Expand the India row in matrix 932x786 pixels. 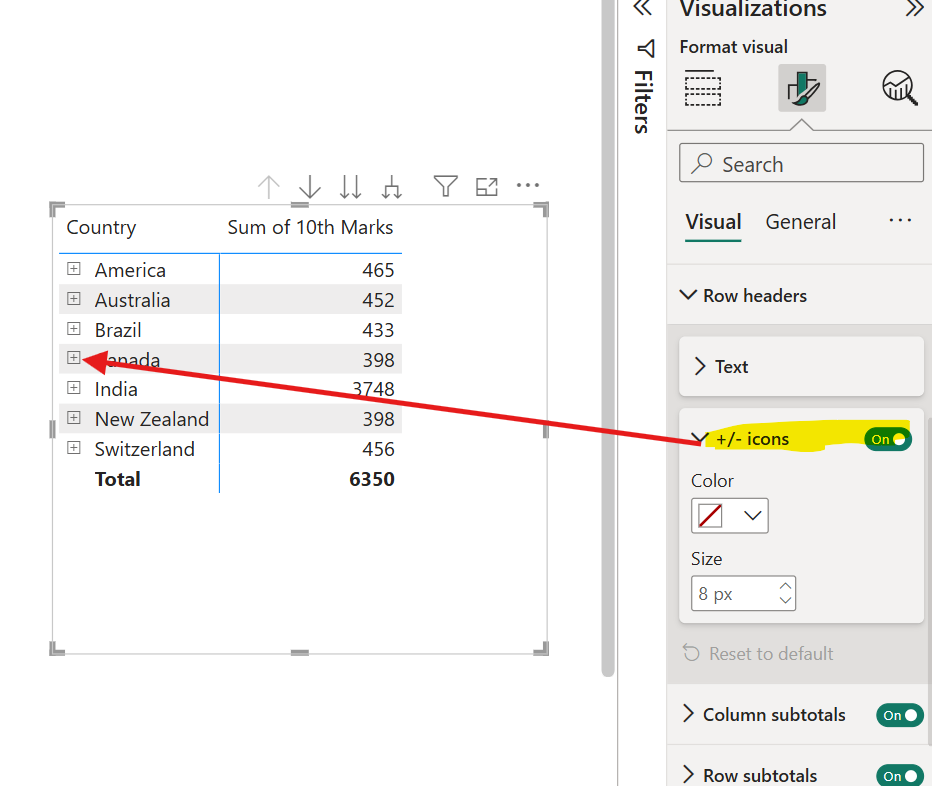pyautogui.click(x=73, y=388)
